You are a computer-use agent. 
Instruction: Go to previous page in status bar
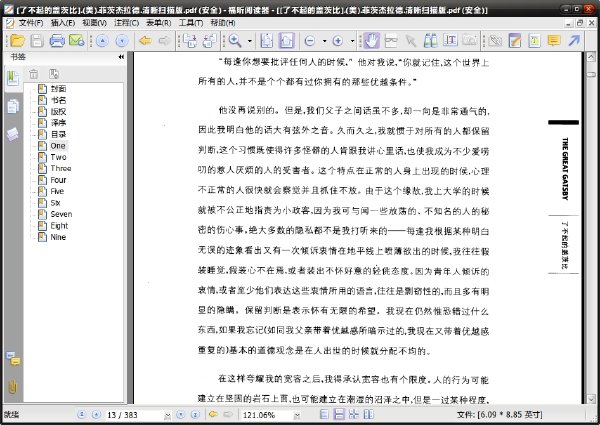96,414
